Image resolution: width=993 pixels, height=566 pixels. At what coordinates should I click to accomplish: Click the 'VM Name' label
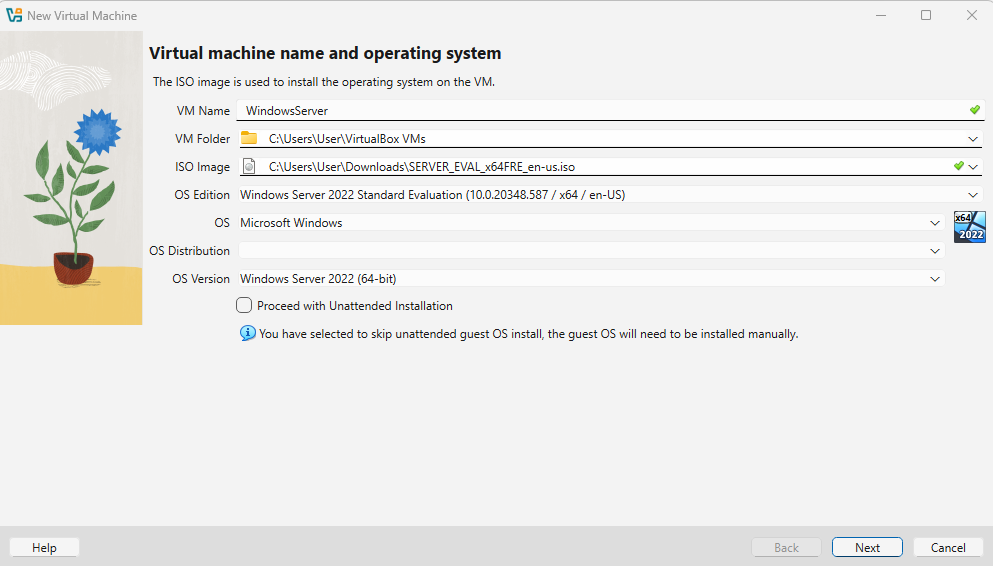point(203,111)
